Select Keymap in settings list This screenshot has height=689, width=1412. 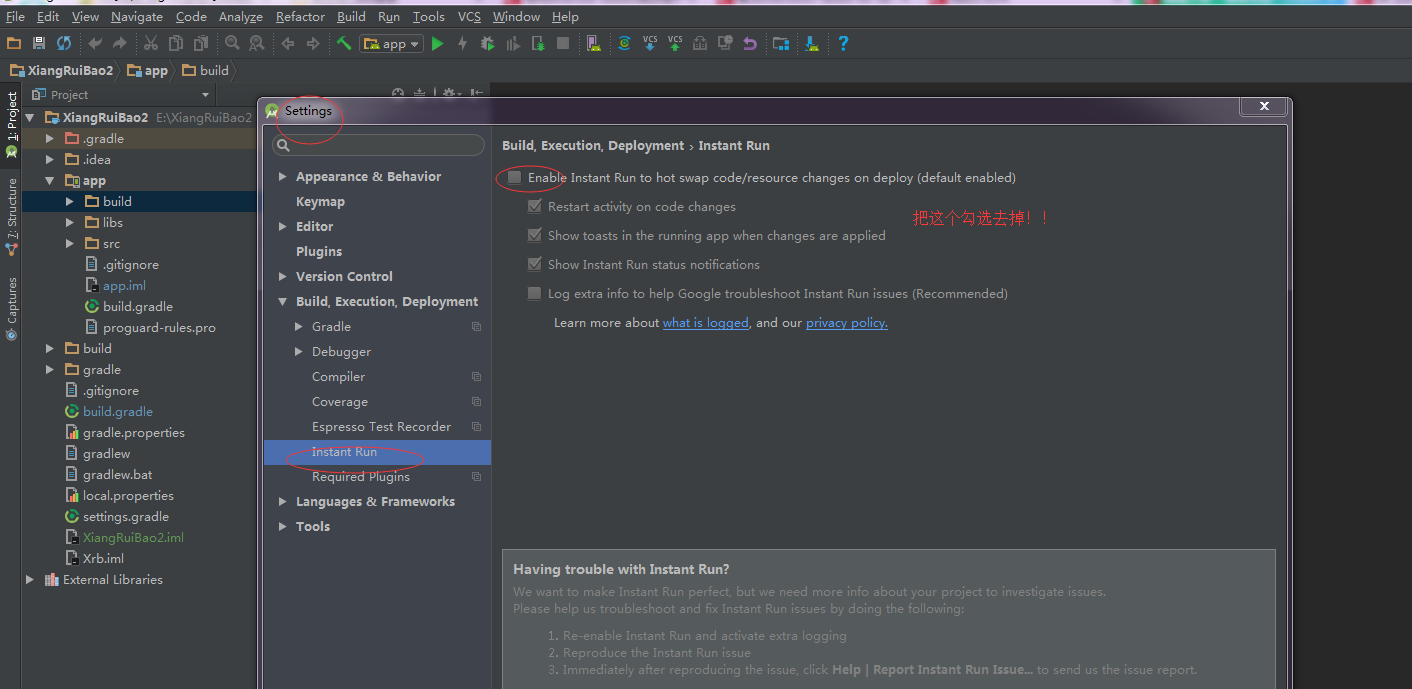[x=320, y=201]
